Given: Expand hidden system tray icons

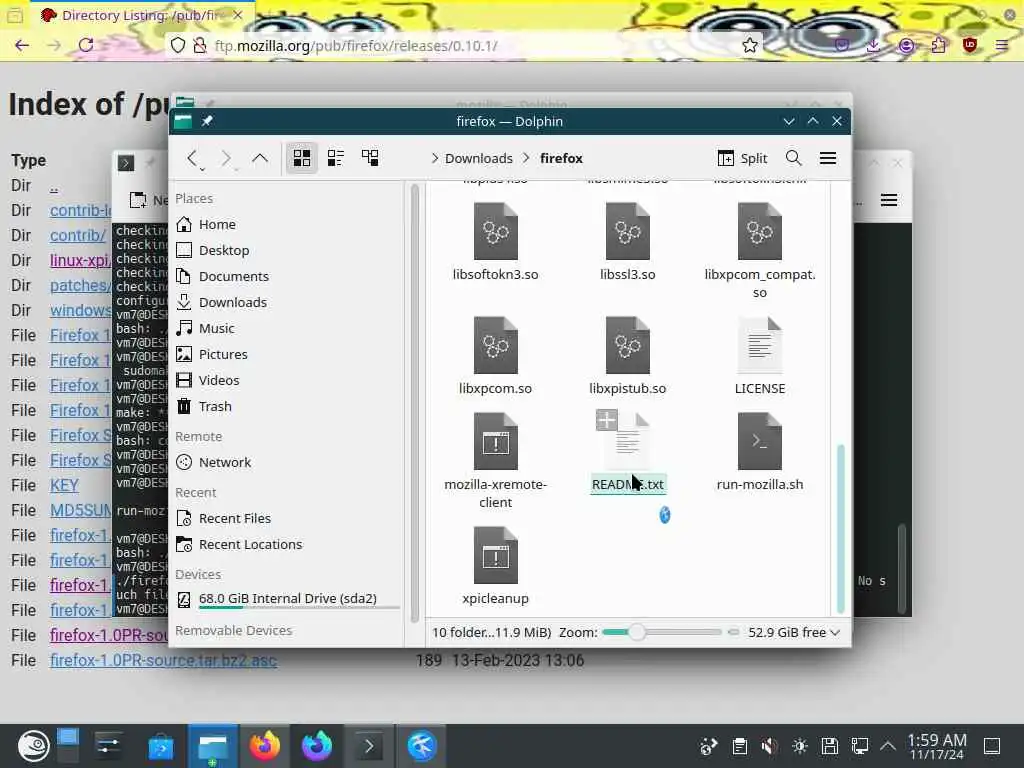Looking at the screenshot, I should point(888,746).
